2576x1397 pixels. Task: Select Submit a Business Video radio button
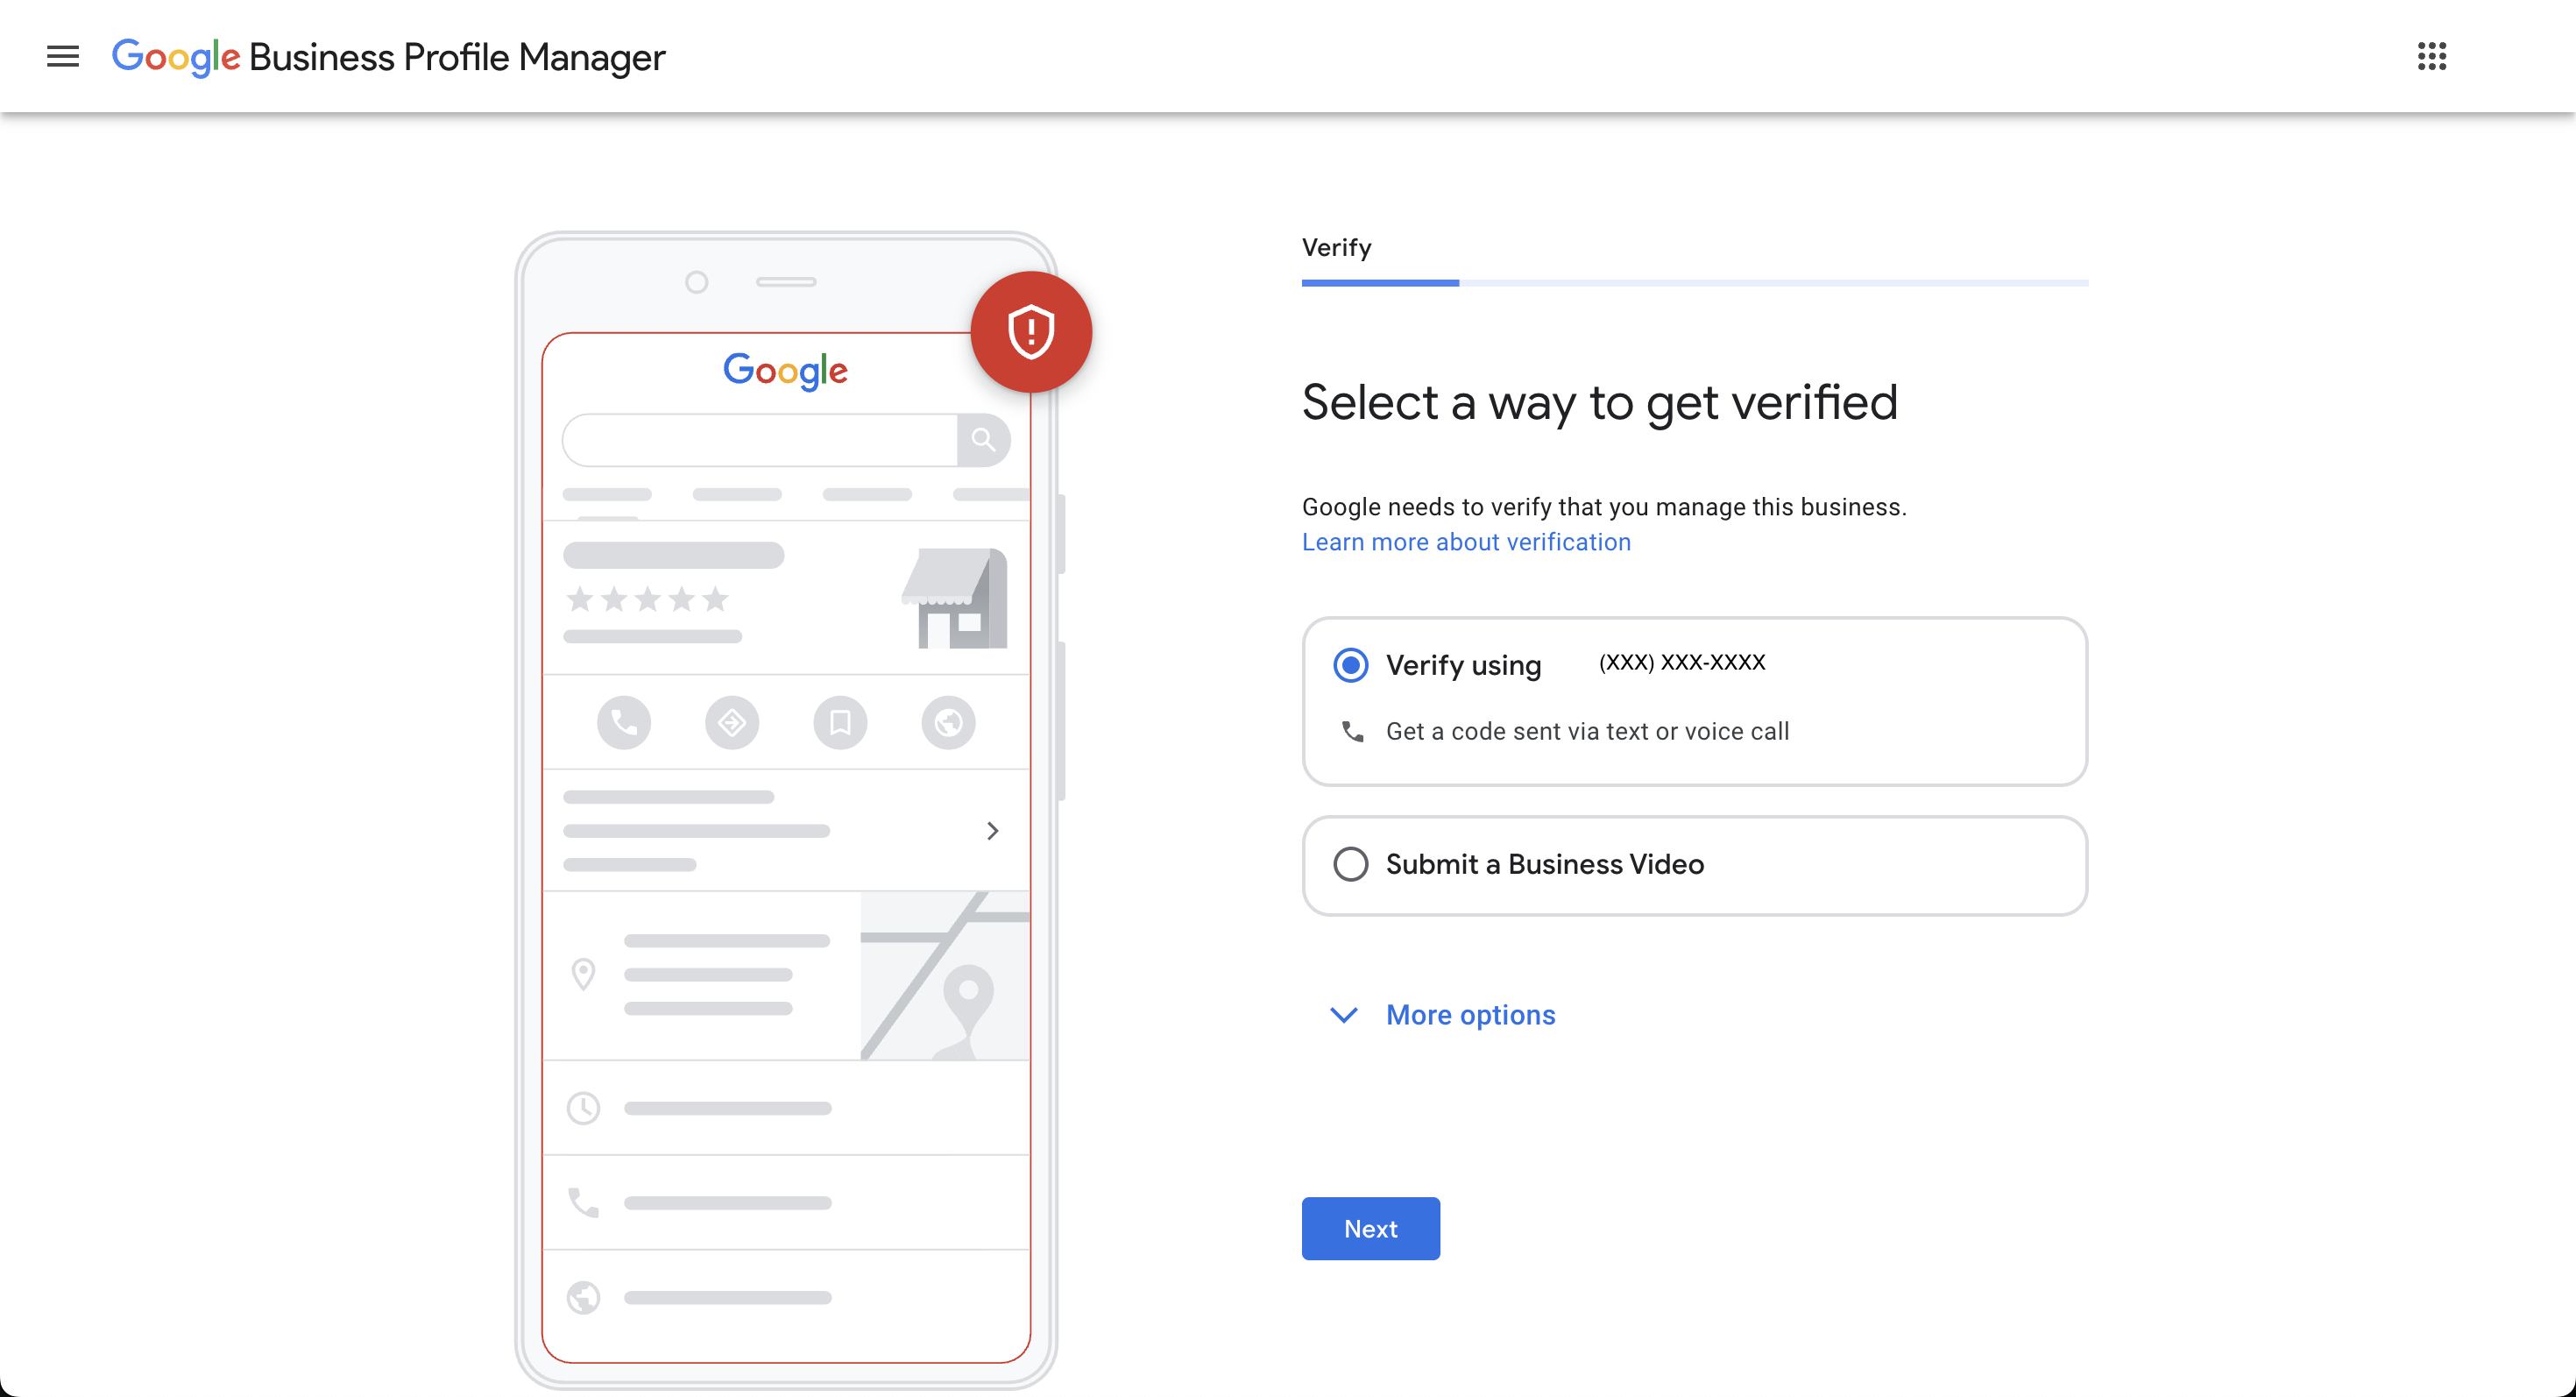pyautogui.click(x=1350, y=864)
